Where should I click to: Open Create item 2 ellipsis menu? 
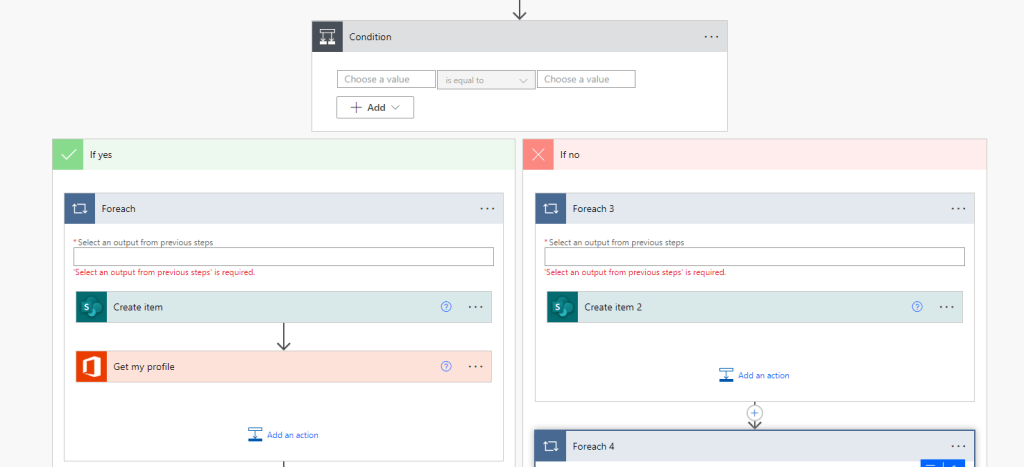click(x=946, y=307)
